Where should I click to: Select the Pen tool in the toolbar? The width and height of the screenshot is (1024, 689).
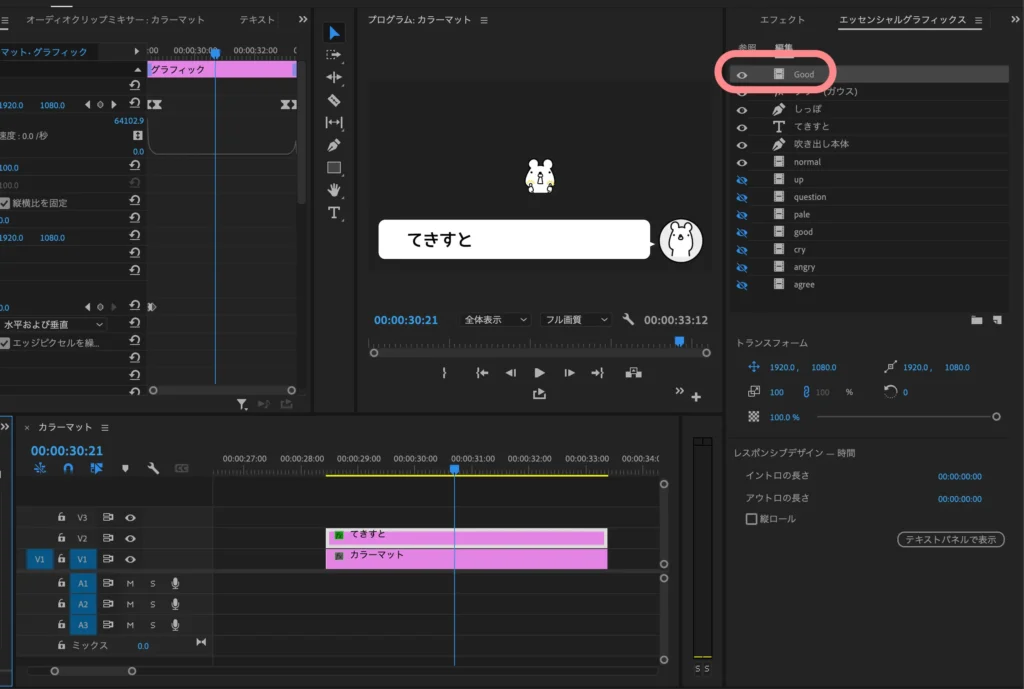pyautogui.click(x=334, y=145)
